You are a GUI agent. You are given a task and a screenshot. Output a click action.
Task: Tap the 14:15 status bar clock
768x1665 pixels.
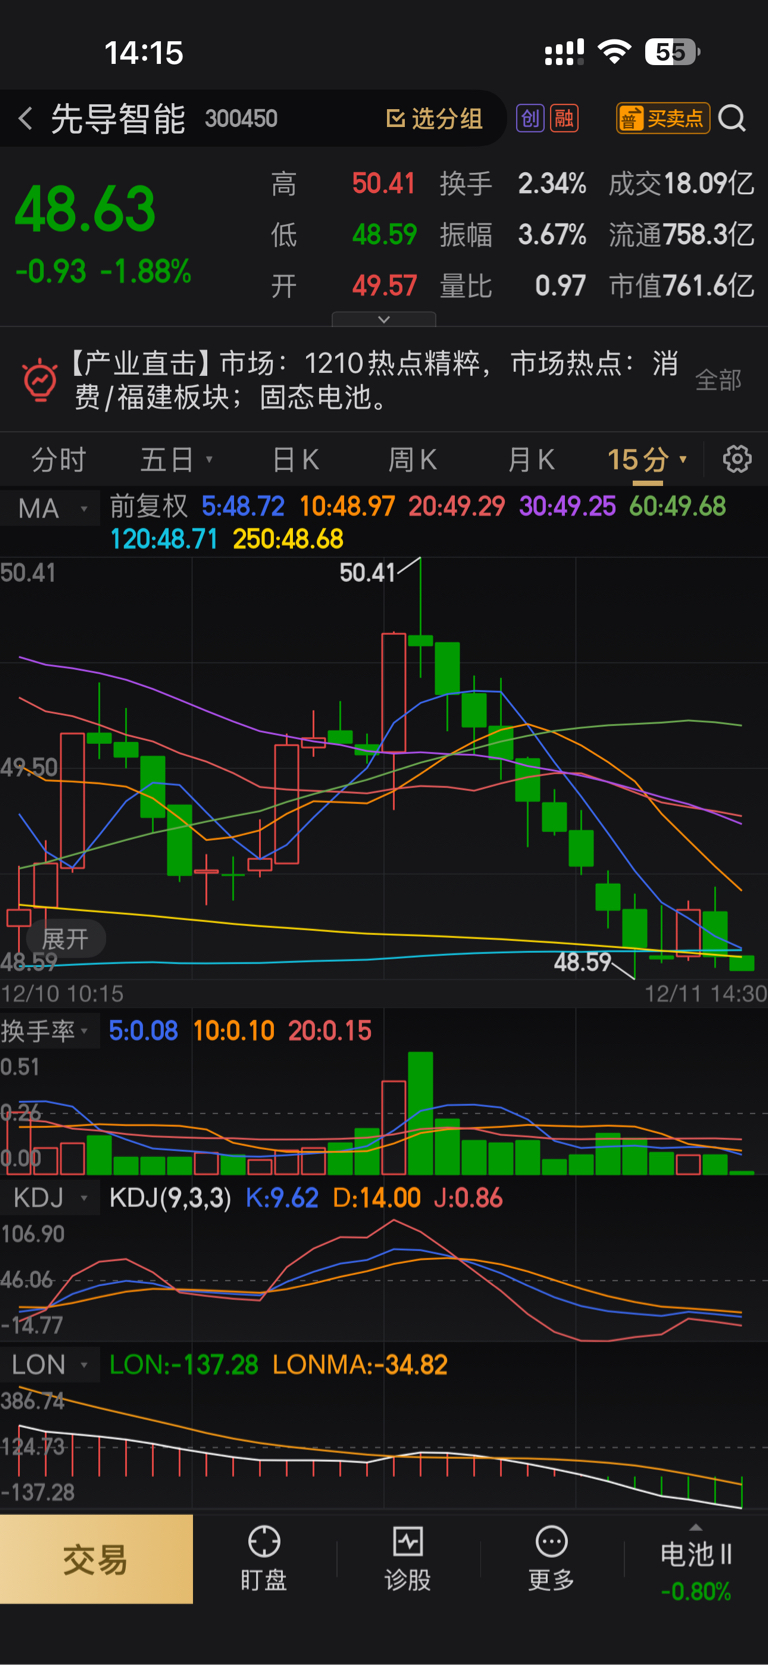tap(144, 53)
